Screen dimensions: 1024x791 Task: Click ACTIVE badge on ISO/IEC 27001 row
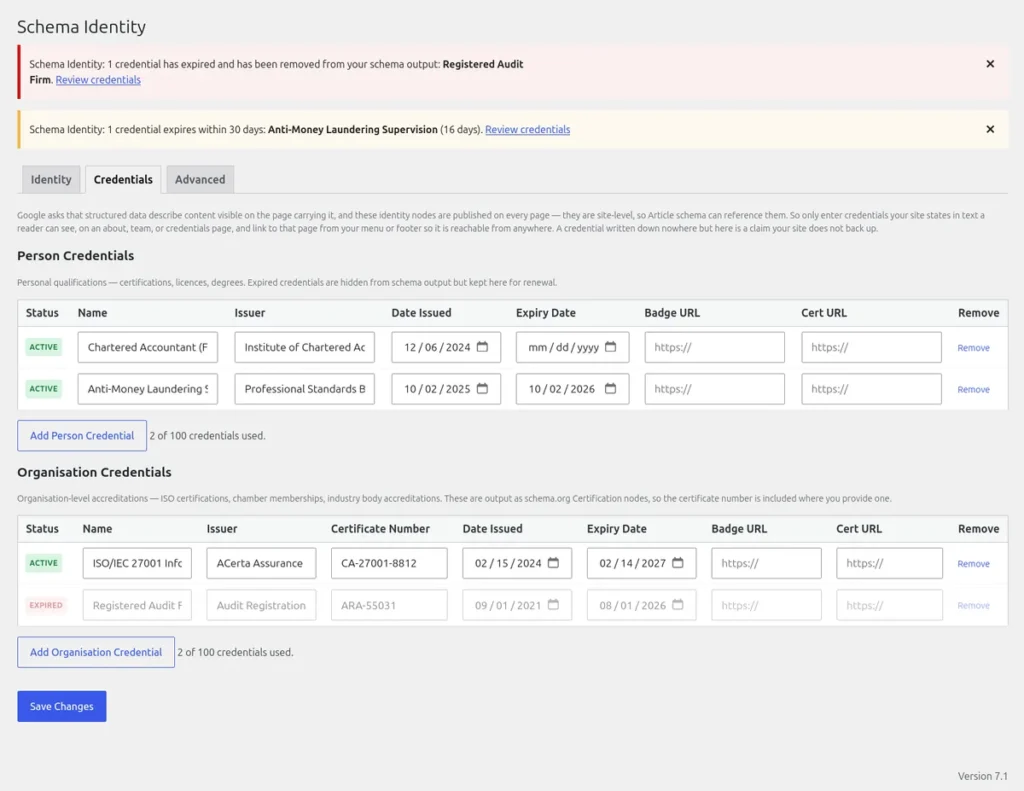point(44,563)
